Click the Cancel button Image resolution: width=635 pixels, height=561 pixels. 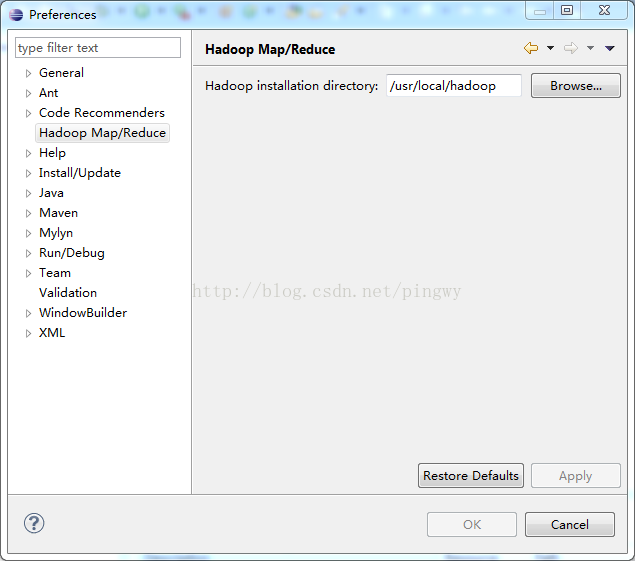[x=570, y=525]
